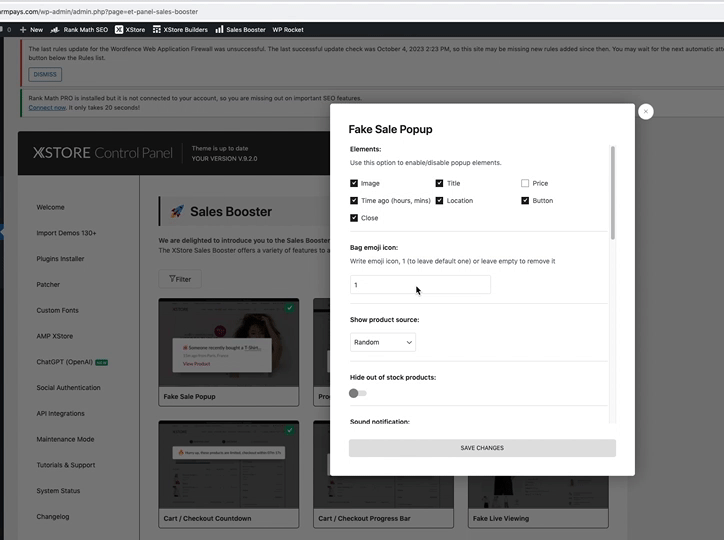Click the YOUR VERSION V.9.2.0 text
724x540 pixels.
coord(224,158)
